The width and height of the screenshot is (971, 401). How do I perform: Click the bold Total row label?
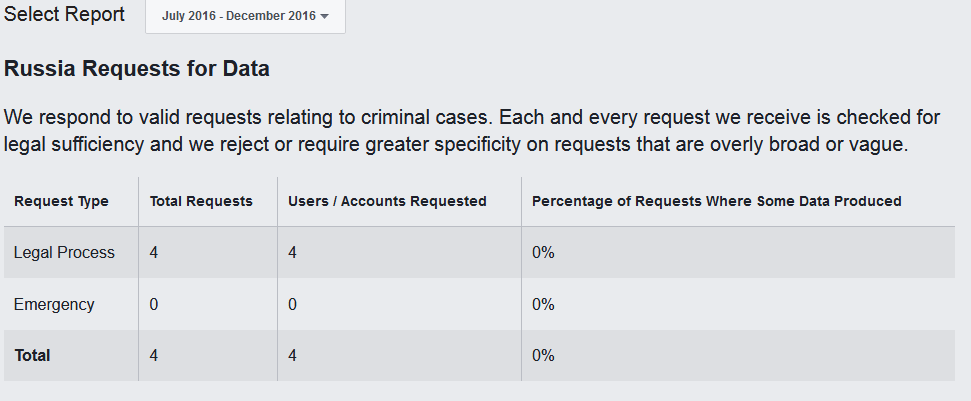point(32,356)
